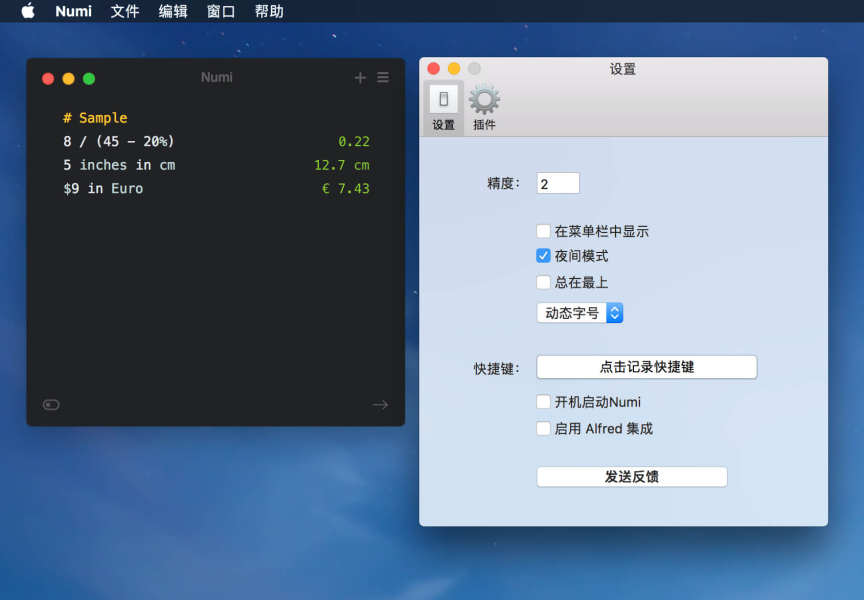Screen dimensions: 864x600
Task: Open the Numi application menu
Action: (73, 11)
